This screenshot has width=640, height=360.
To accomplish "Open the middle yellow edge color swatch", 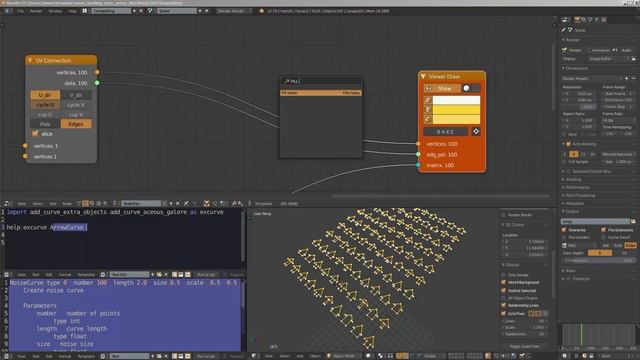I will point(456,110).
